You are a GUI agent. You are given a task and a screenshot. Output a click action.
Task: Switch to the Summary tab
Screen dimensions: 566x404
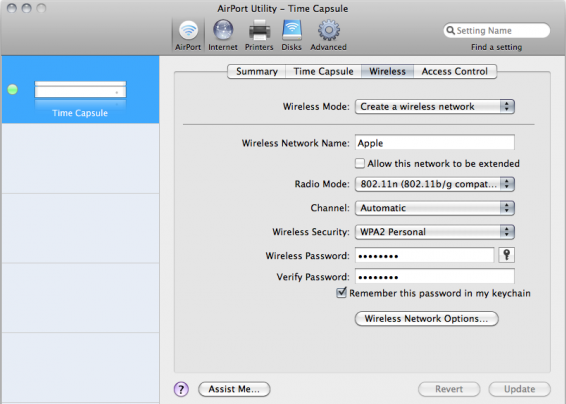point(257,71)
